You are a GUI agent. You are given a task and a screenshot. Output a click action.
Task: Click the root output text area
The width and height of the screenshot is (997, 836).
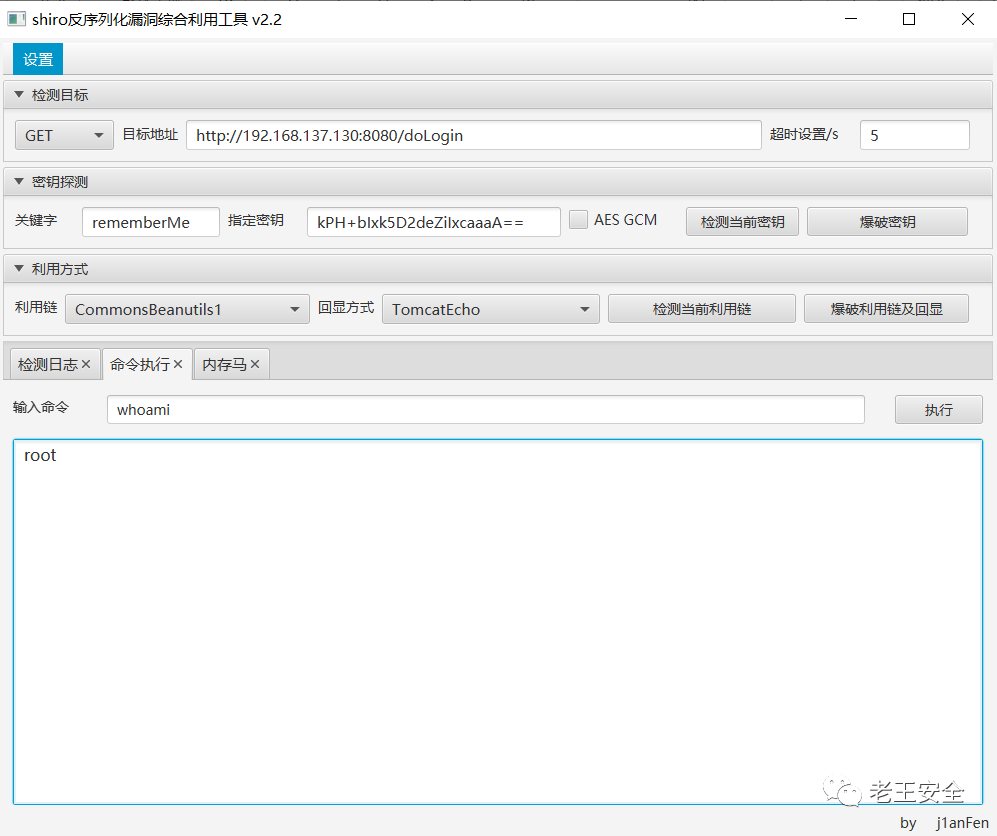[498, 622]
